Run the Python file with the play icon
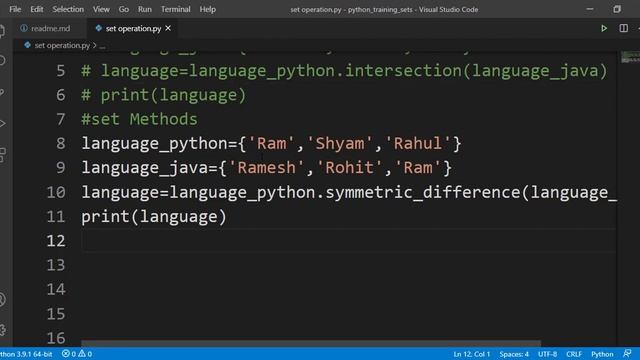Image resolution: width=640 pixels, height=360 pixels. [x=604, y=29]
